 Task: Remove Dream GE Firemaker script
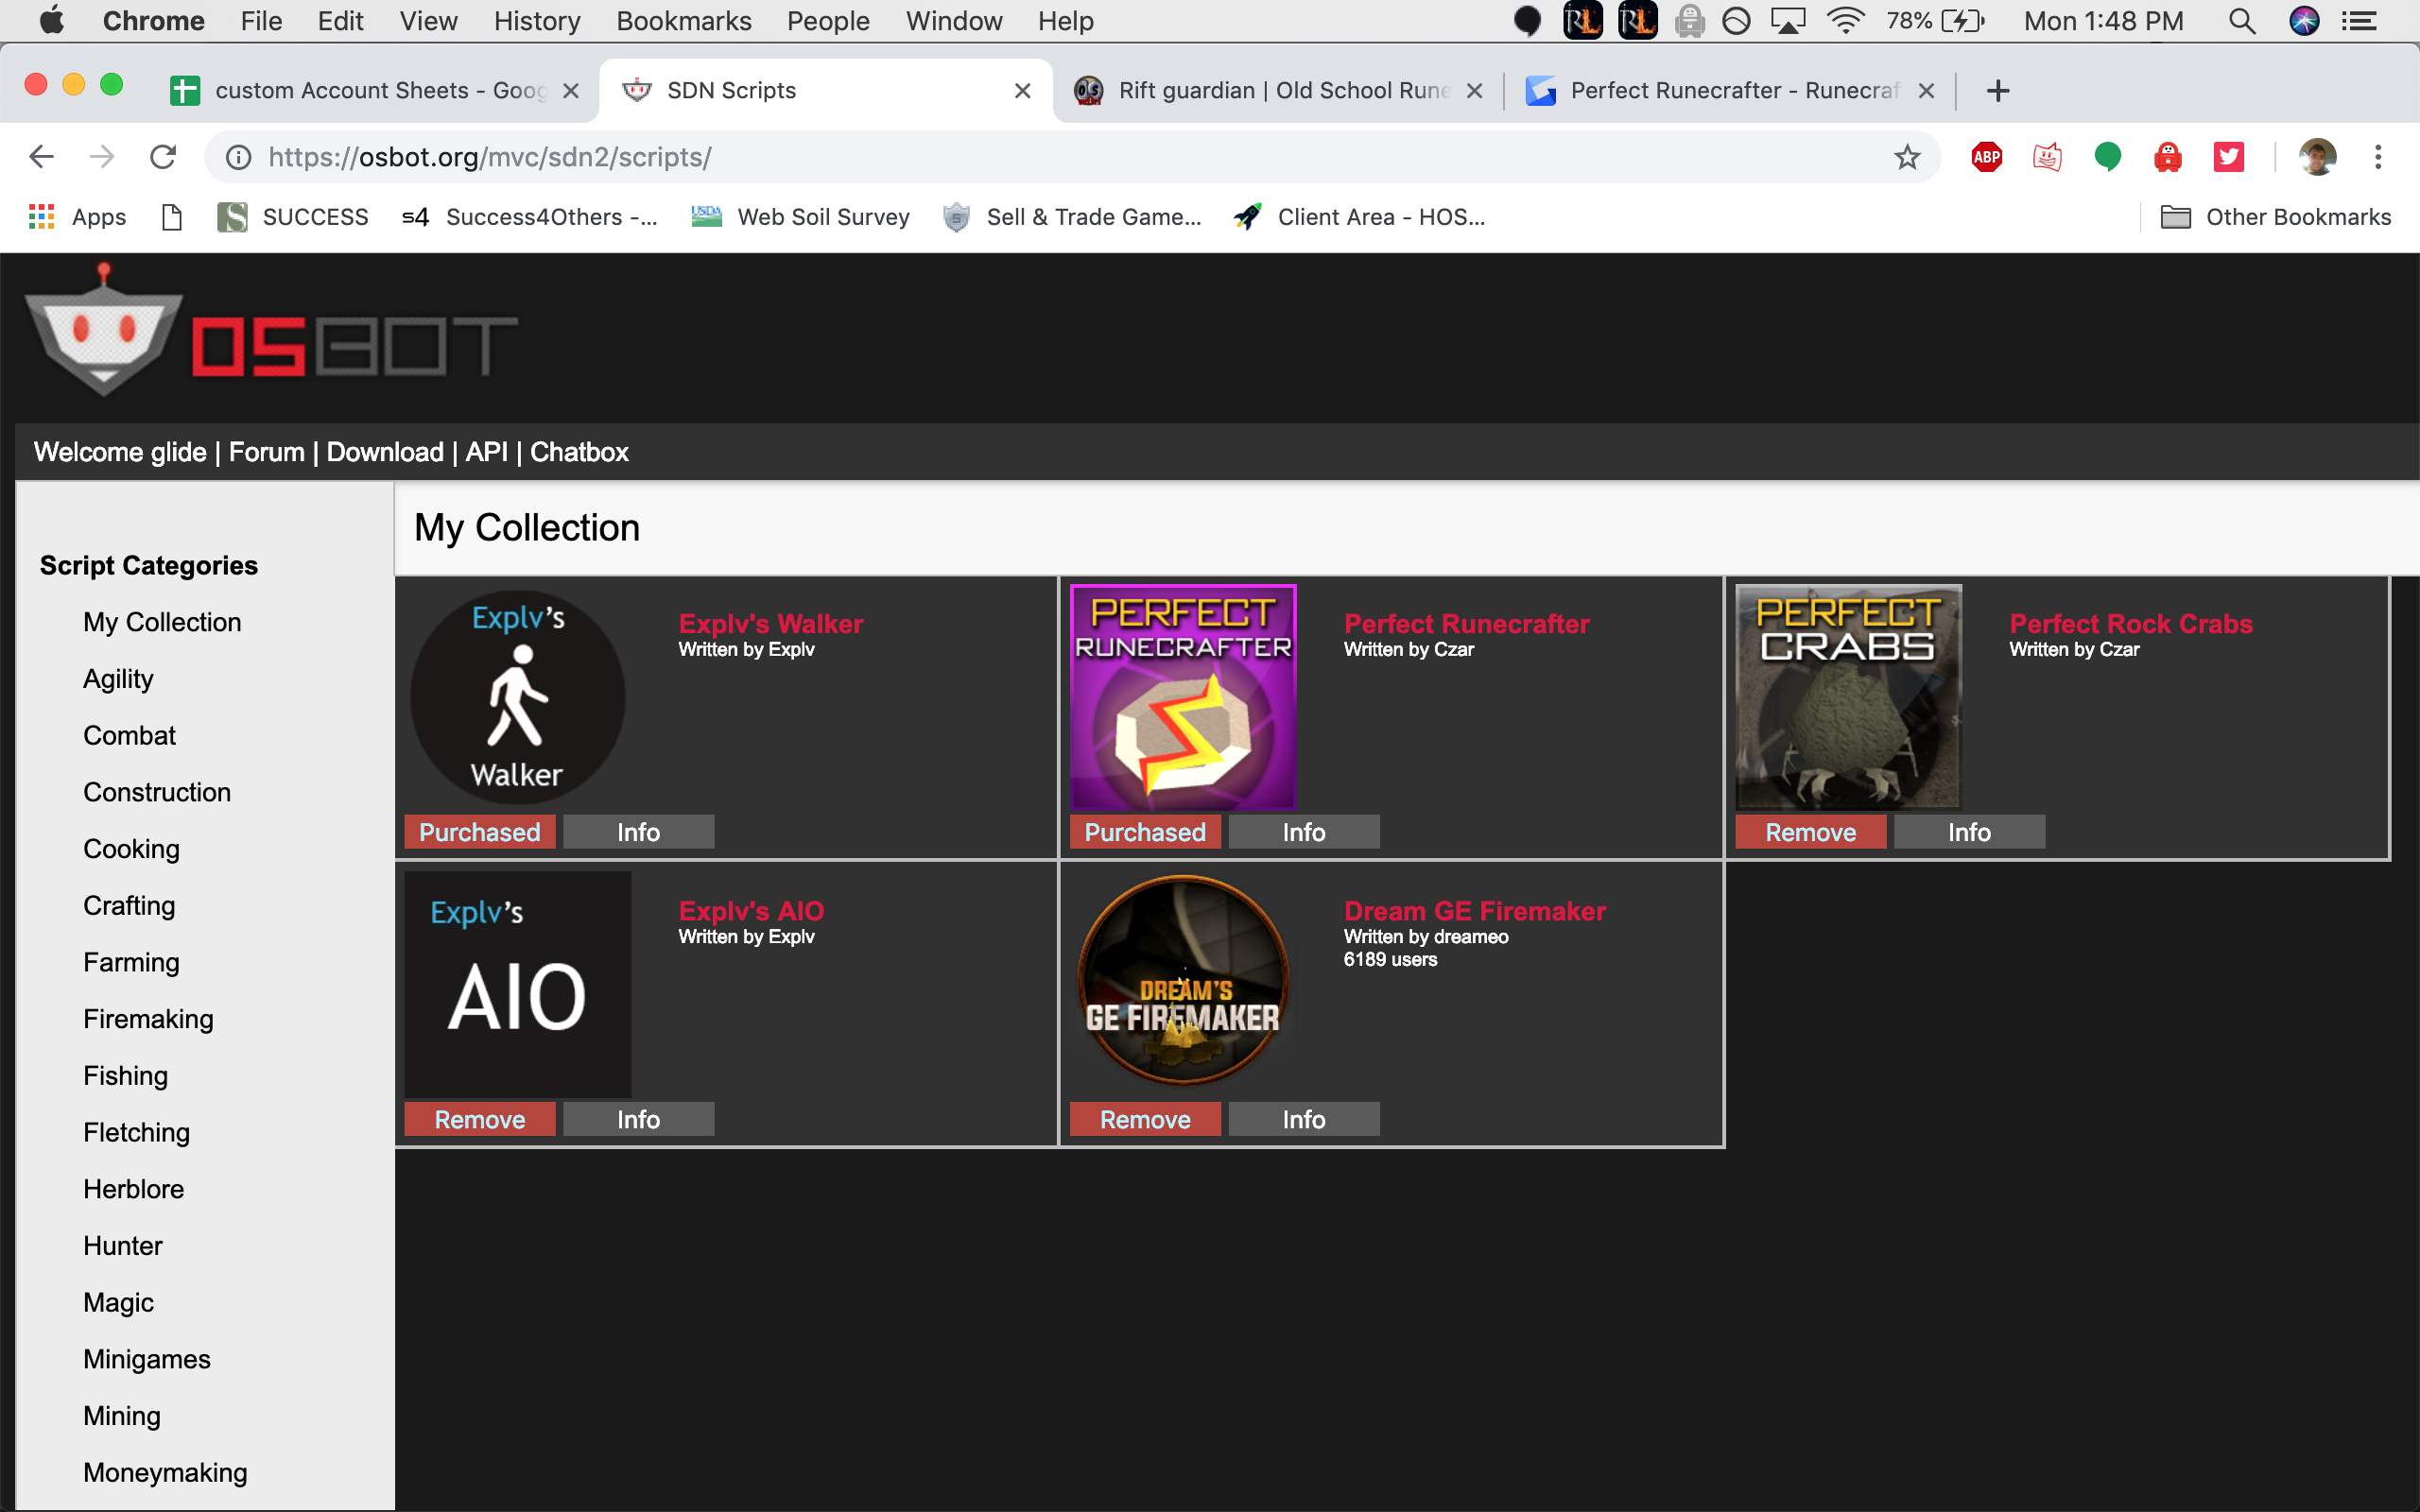[1144, 1119]
